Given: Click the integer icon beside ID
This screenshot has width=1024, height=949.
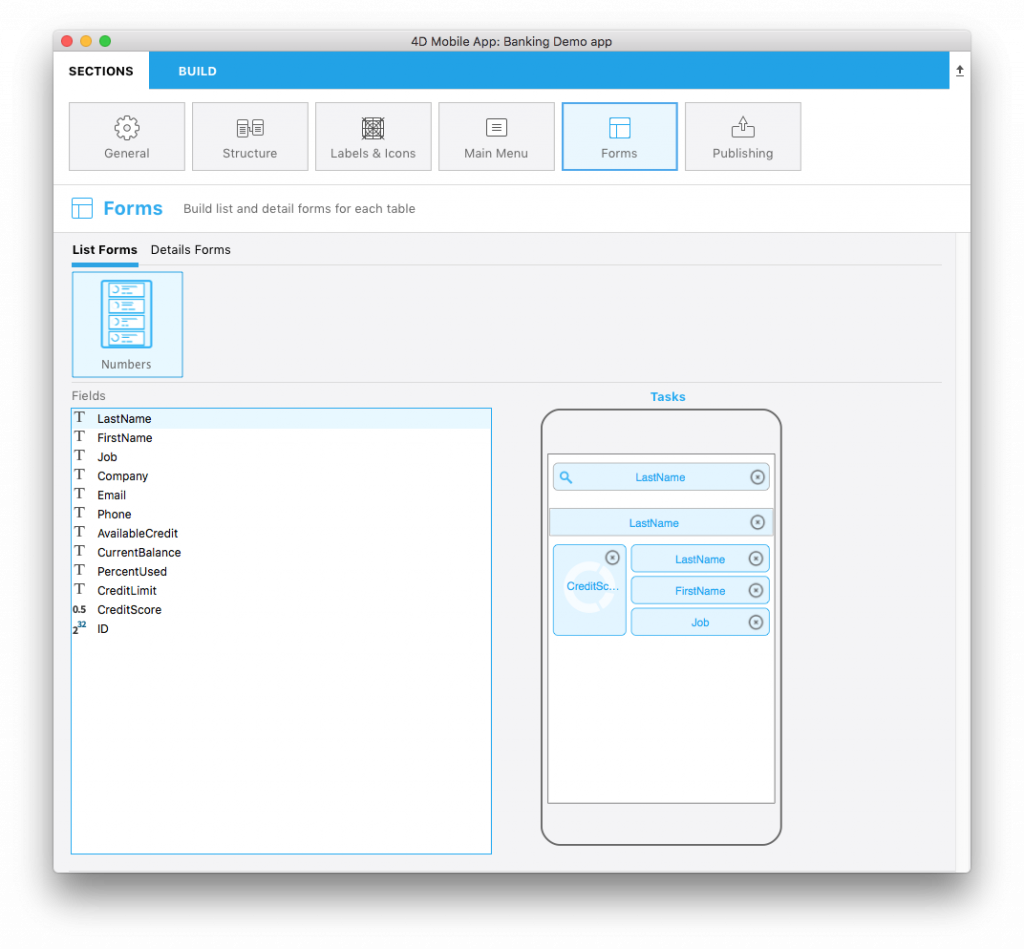Looking at the screenshot, I should tap(80, 628).
